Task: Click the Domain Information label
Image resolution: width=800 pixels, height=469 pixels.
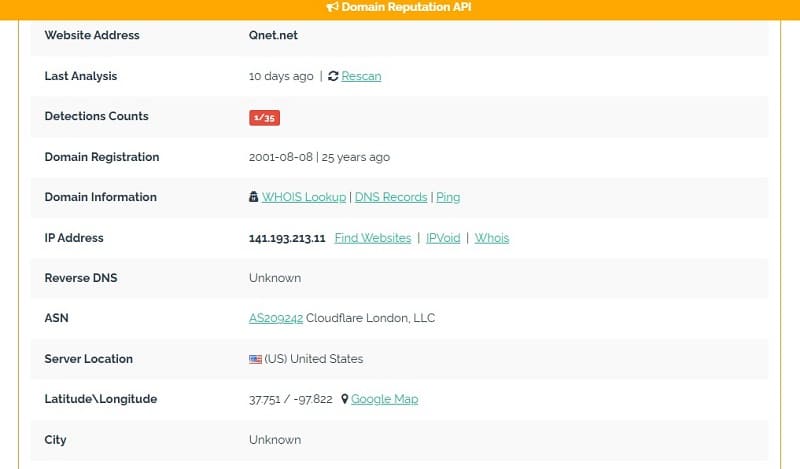Action: [101, 197]
